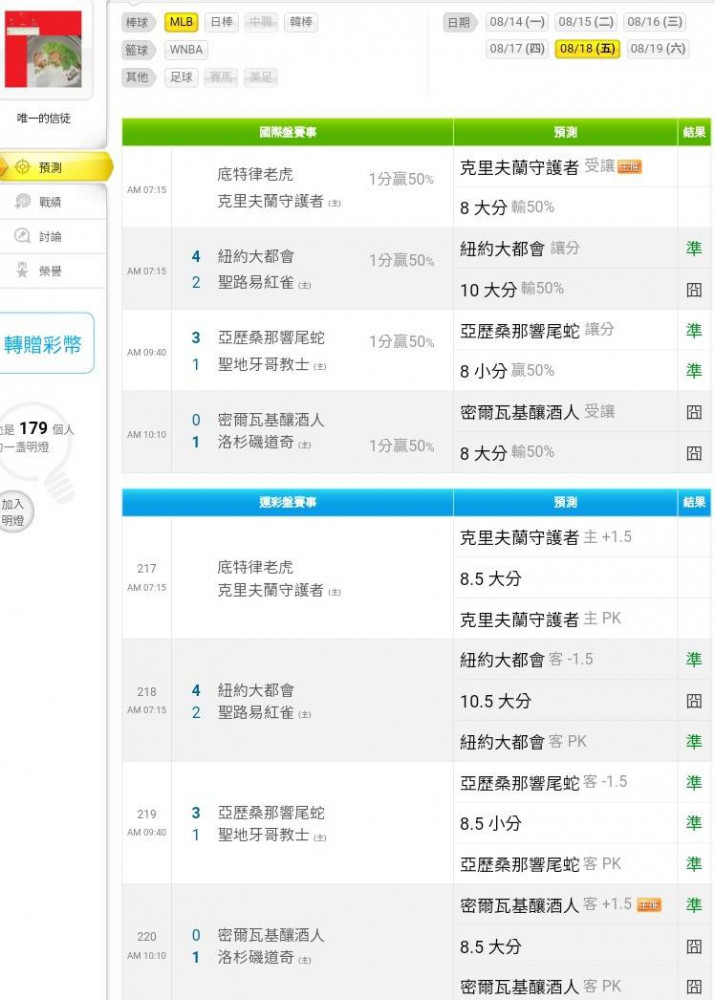
Task: Click the orange 主推 badge next to 受讓
Action: click(630, 167)
